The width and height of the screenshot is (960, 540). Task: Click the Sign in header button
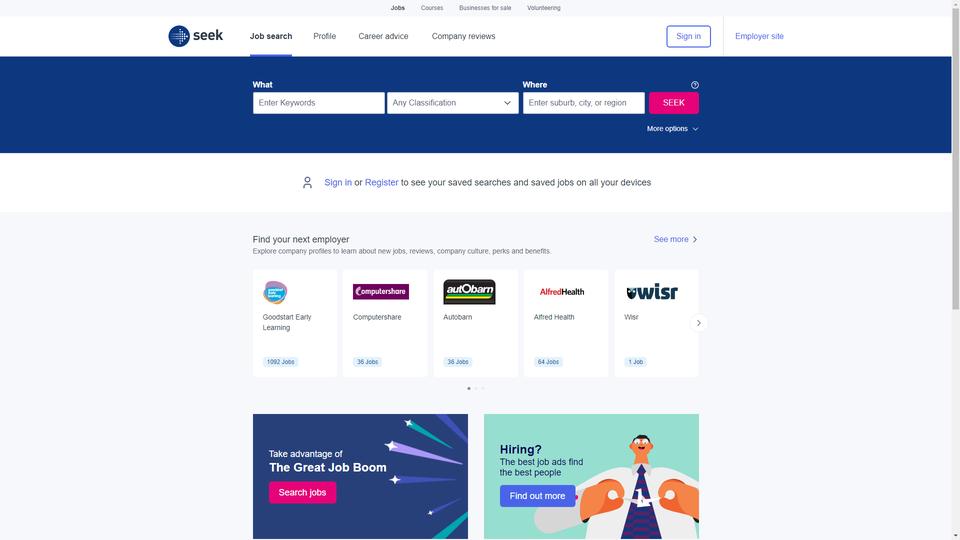coord(688,36)
